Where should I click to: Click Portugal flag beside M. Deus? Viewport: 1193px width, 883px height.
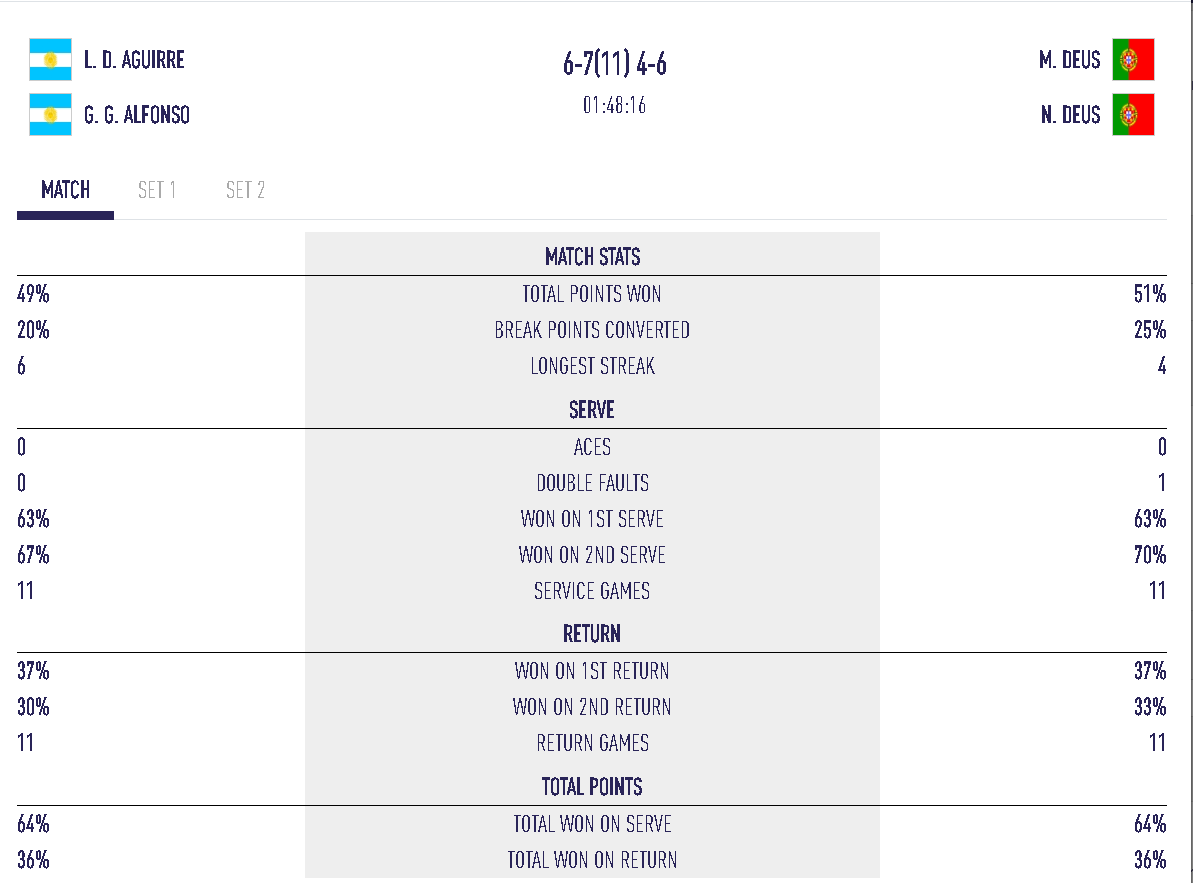[1133, 59]
